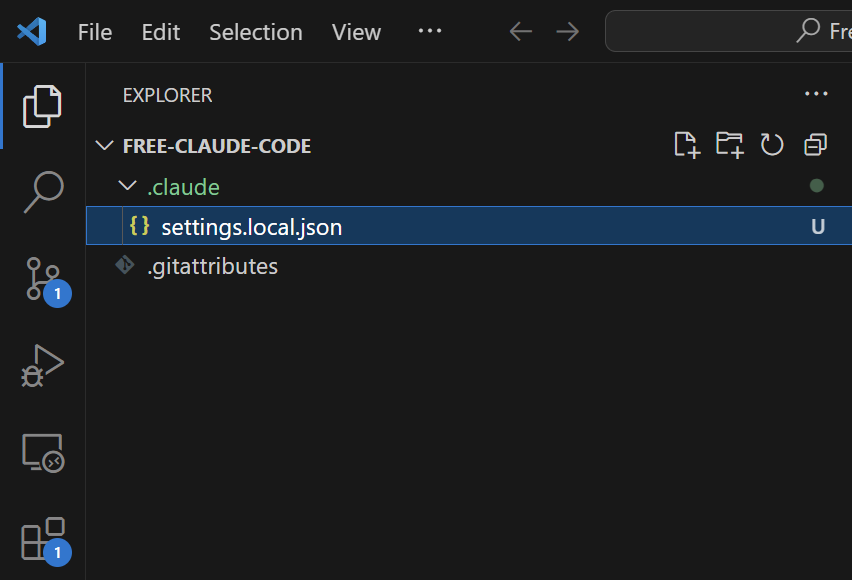Open Source Control showing 1 pending change
Screen dimensions: 852x580
(42, 280)
